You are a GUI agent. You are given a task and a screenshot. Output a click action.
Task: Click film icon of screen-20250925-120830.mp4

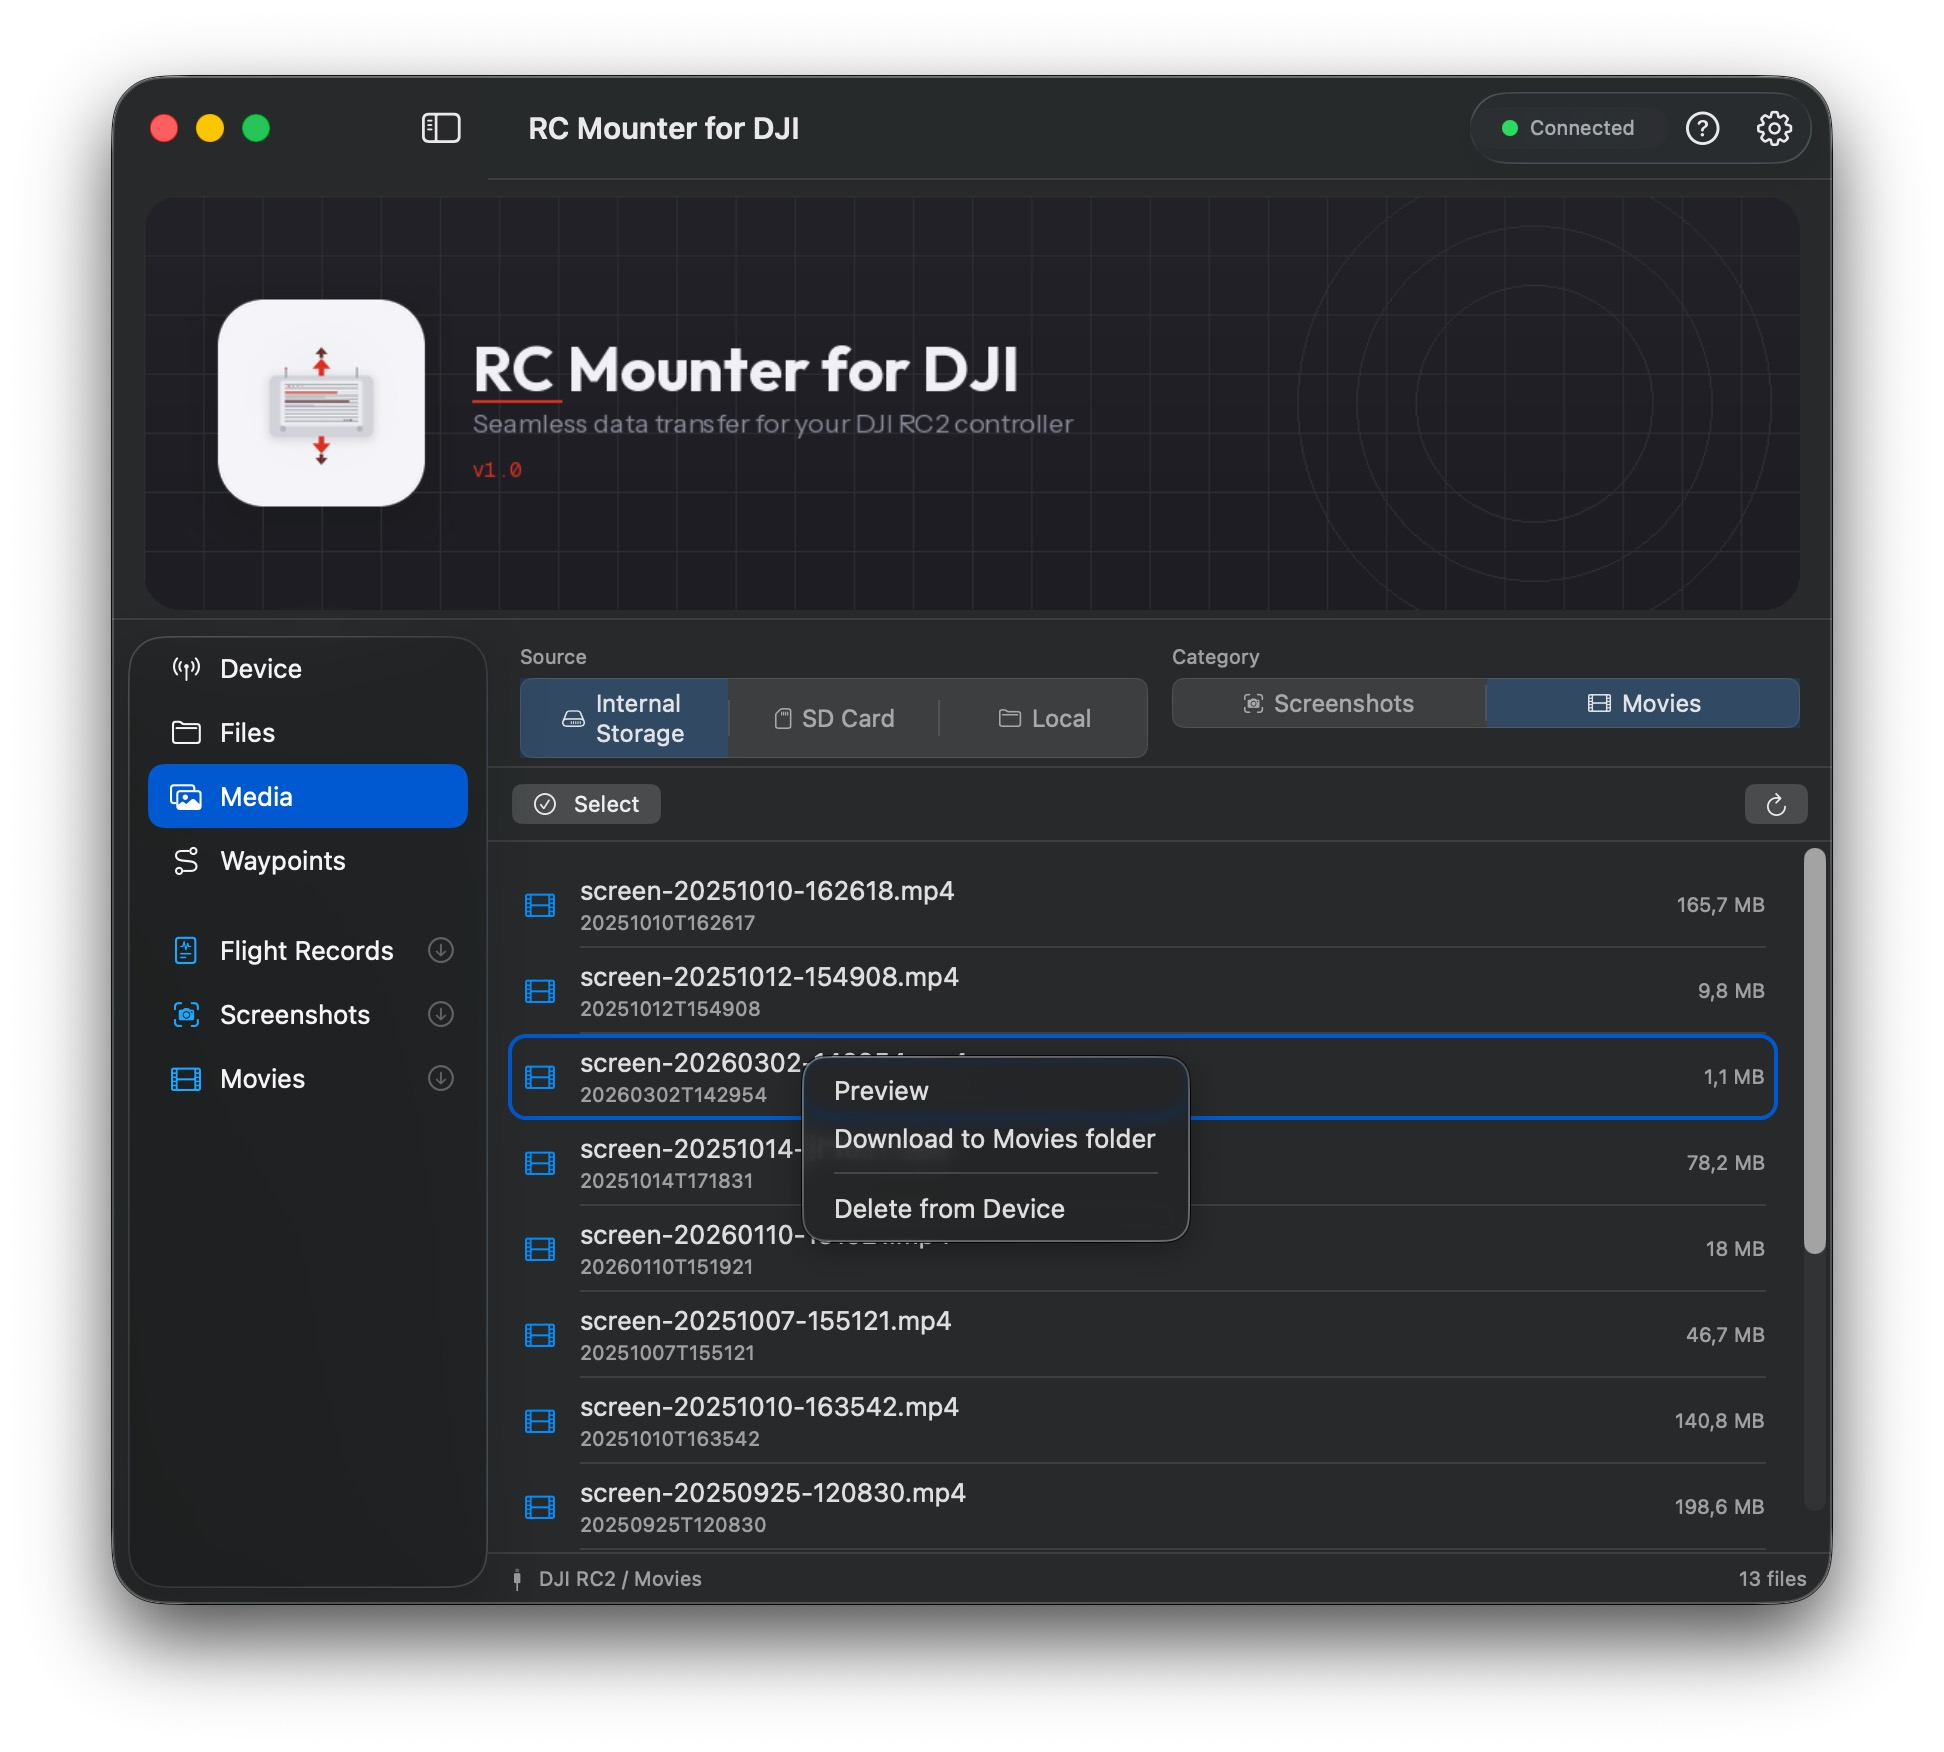(x=540, y=1508)
